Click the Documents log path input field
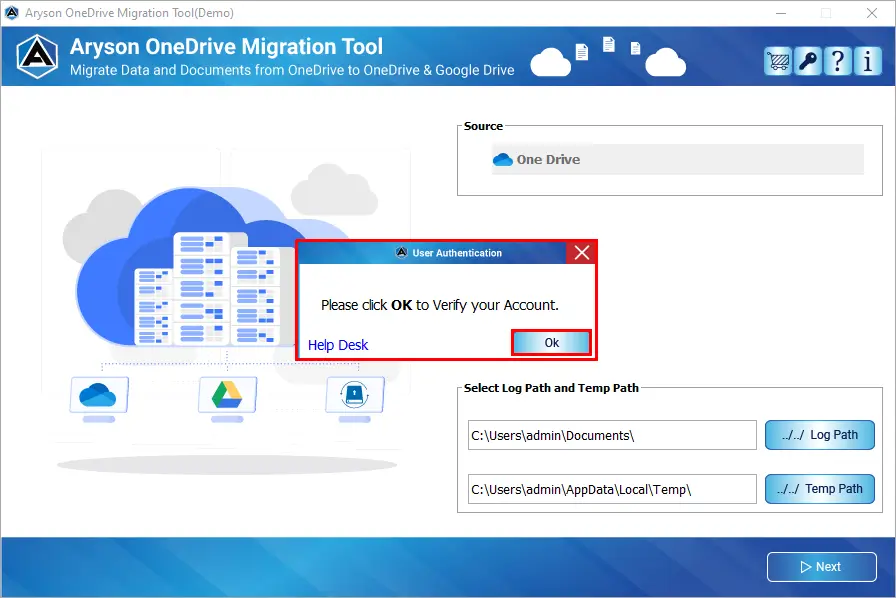 pyautogui.click(x=610, y=435)
